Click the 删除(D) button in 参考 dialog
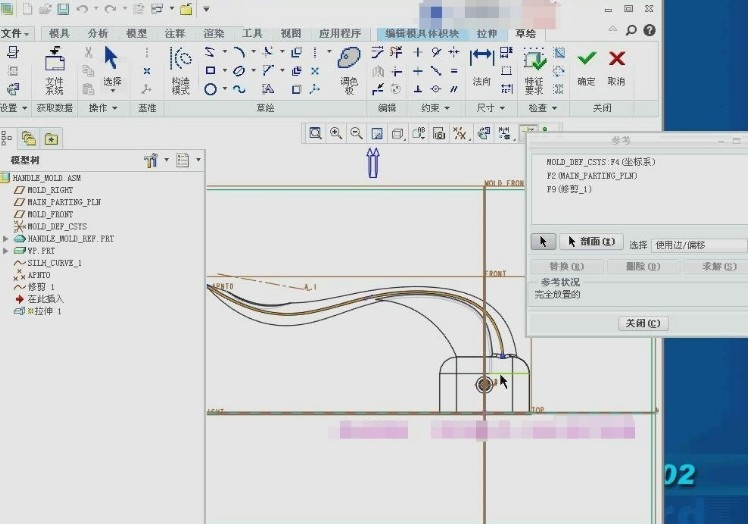 coord(643,266)
